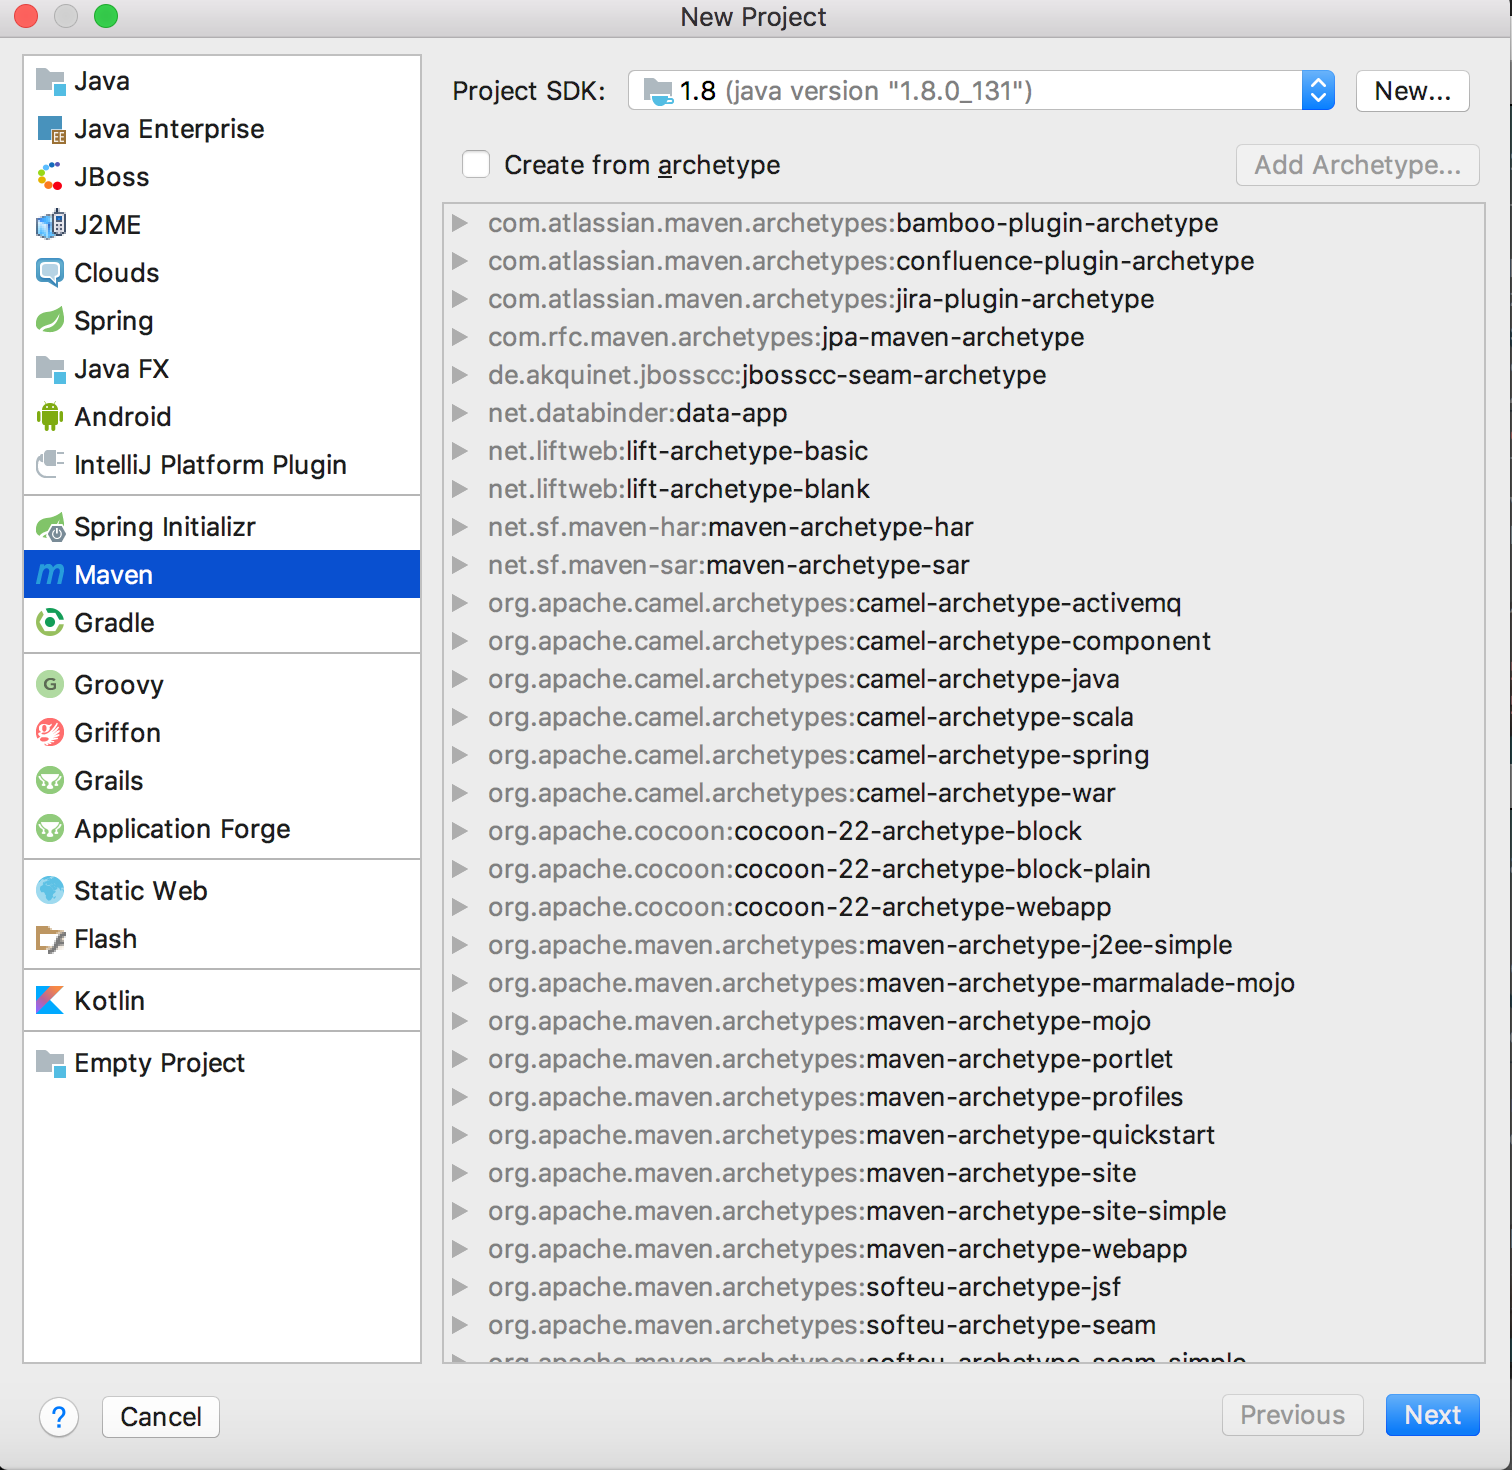
Task: Choose Empty Project from the sidebar
Action: [158, 1062]
